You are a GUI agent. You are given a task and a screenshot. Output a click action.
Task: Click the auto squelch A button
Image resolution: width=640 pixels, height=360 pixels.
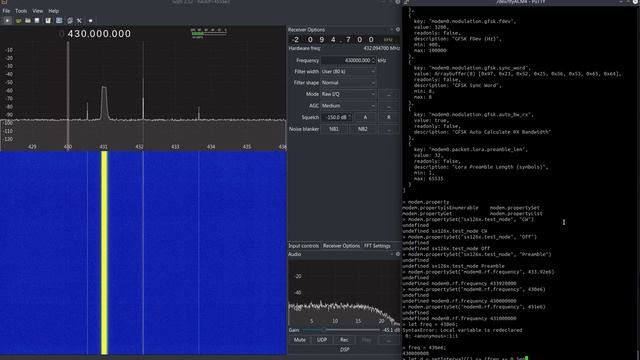coord(365,117)
